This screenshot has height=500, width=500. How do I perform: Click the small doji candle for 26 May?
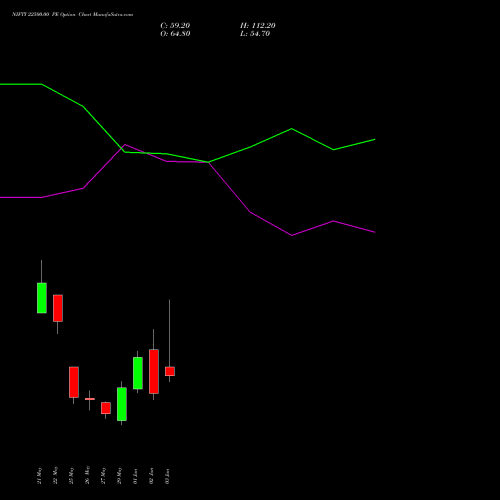tap(90, 399)
